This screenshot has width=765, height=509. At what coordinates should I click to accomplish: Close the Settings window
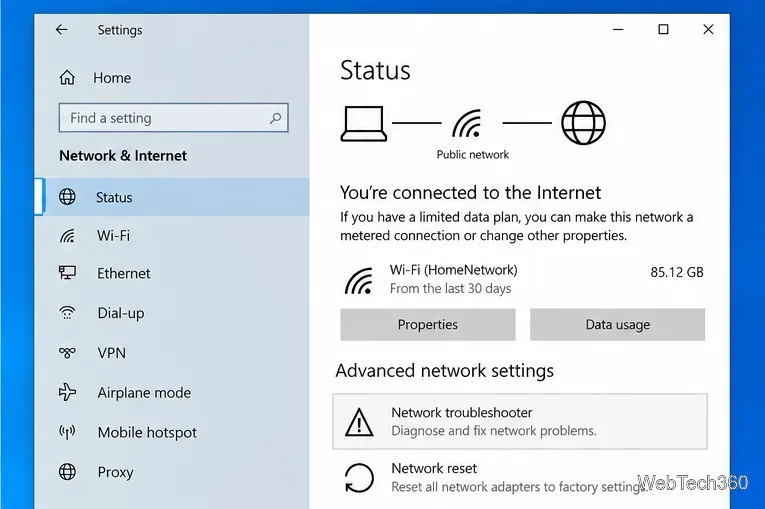708,30
